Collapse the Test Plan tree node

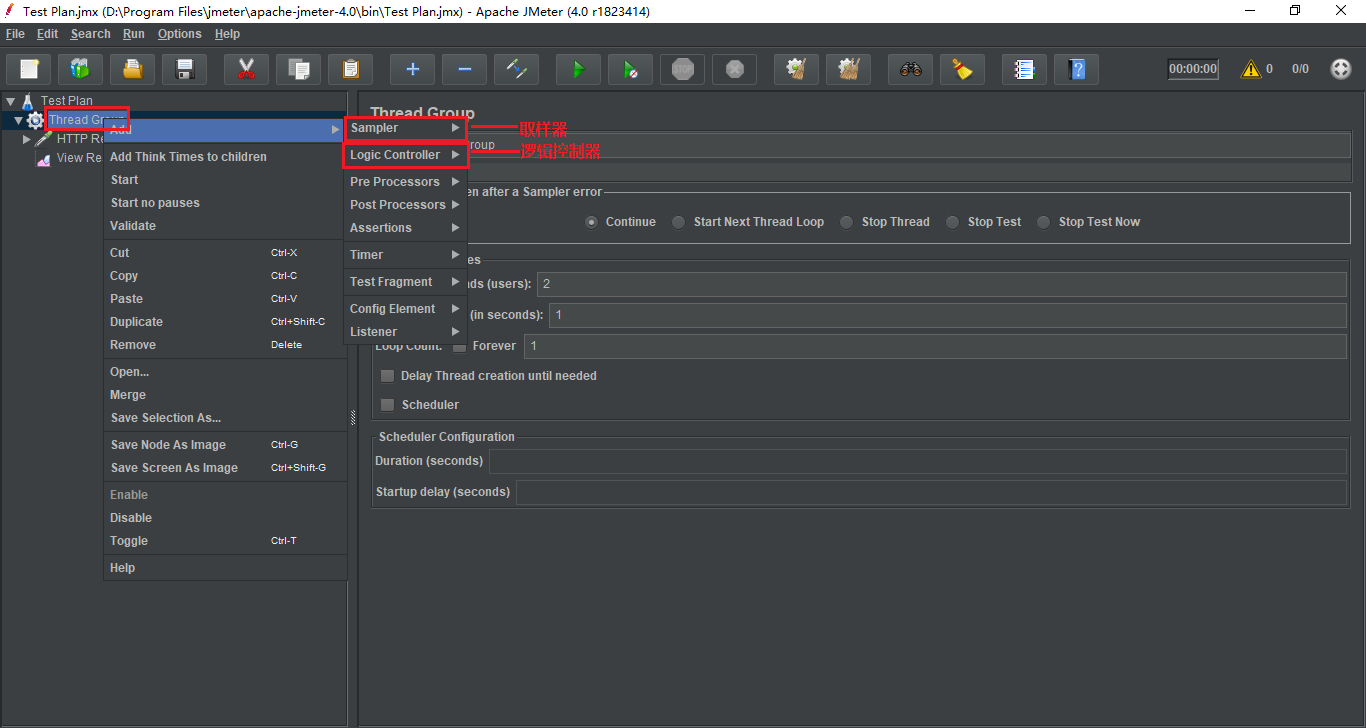click(10, 101)
